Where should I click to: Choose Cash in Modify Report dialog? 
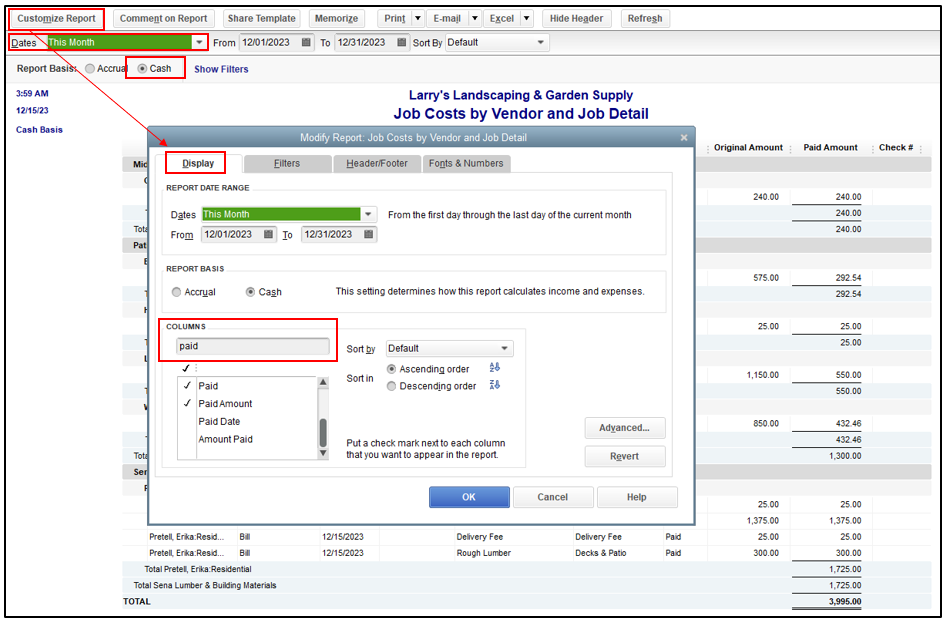(250, 292)
